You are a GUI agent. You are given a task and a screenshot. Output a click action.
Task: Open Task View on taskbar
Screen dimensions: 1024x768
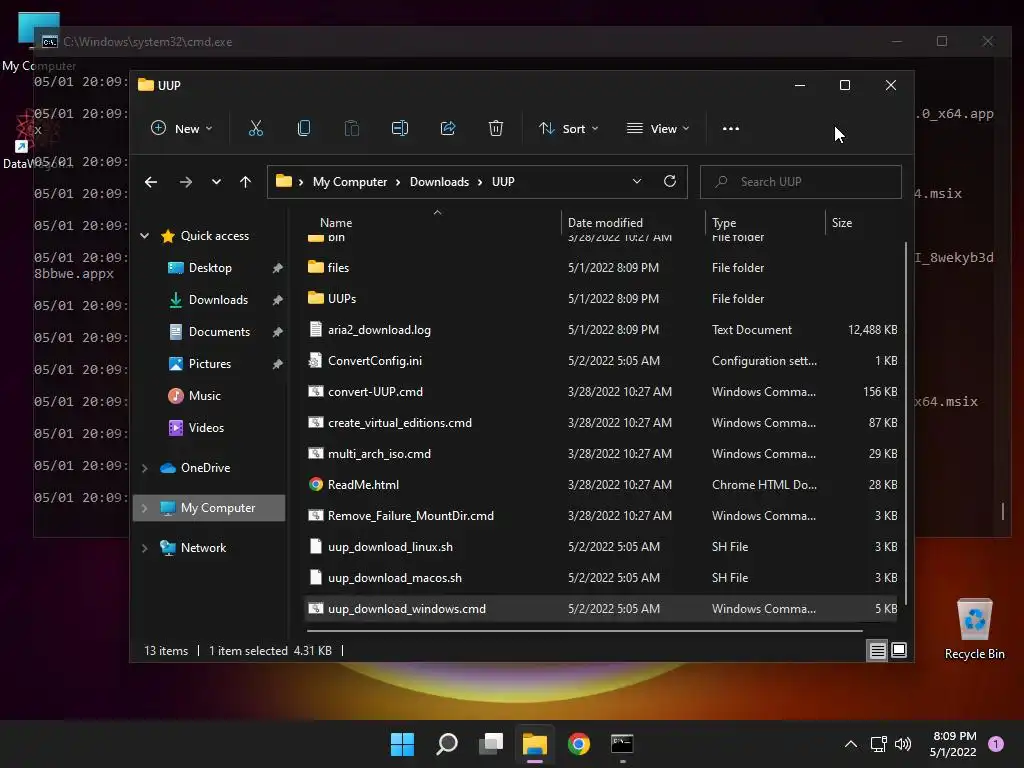pos(491,744)
